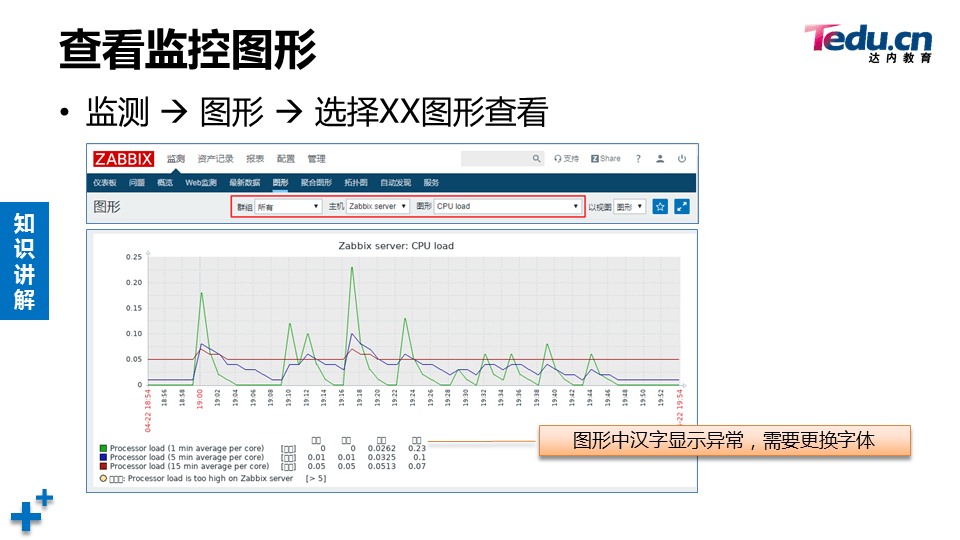960x540 pixels.
Task: Open the help question mark
Action: click(638, 159)
